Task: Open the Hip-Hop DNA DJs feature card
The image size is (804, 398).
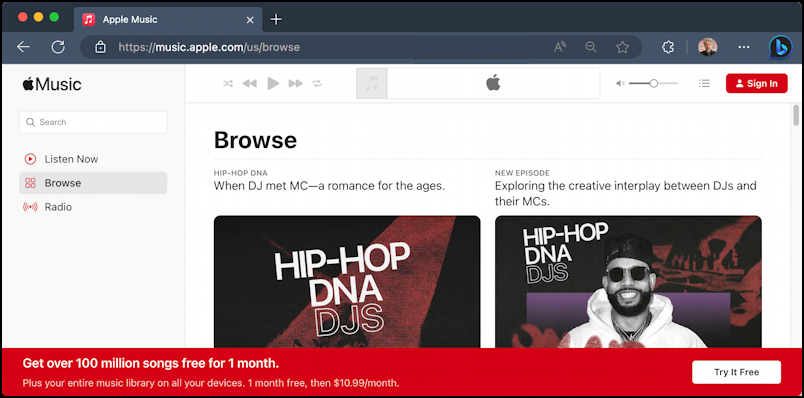Action: [x=347, y=282]
